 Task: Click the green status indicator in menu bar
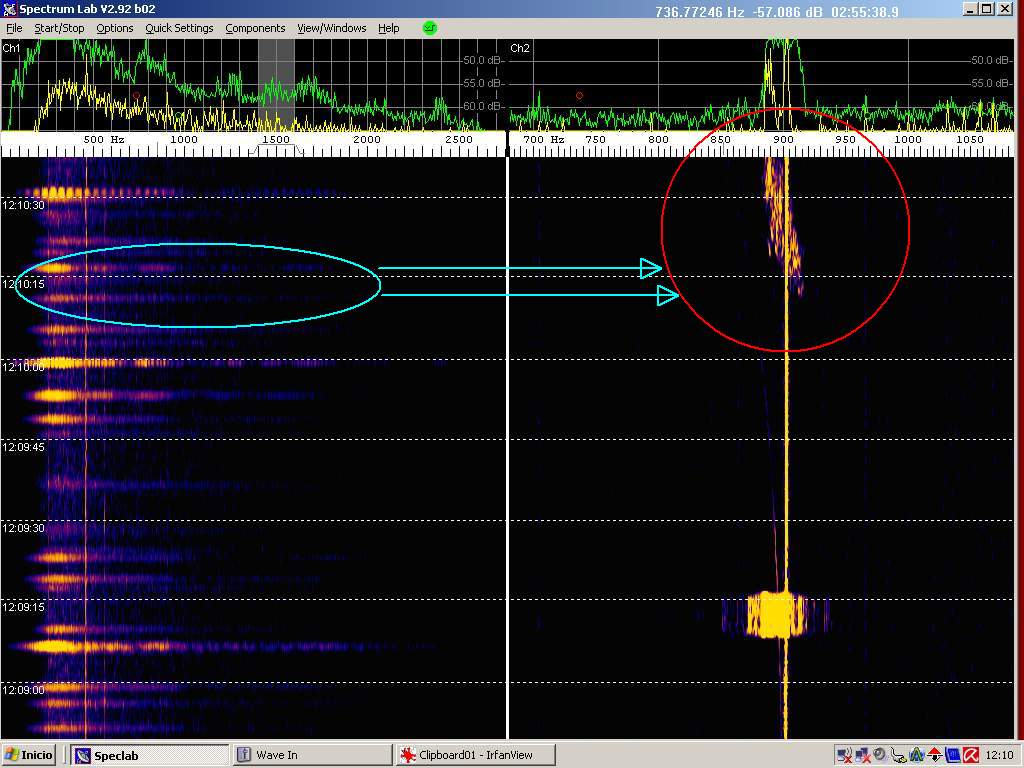point(430,28)
